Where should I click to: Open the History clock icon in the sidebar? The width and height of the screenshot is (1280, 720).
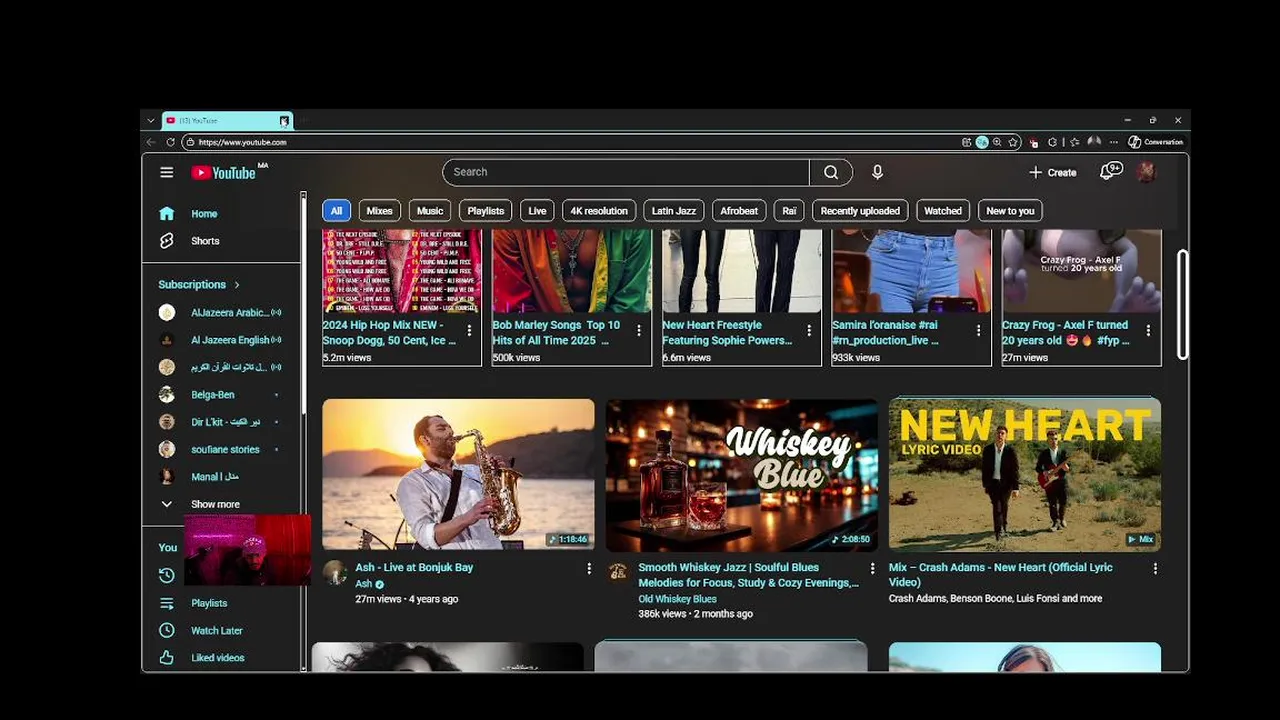(x=166, y=575)
